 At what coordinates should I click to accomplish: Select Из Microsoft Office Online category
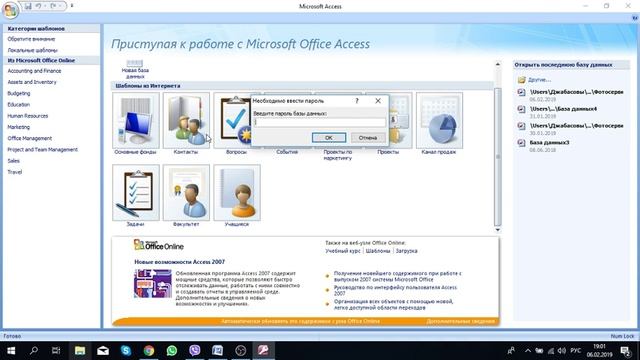pyautogui.click(x=41, y=60)
